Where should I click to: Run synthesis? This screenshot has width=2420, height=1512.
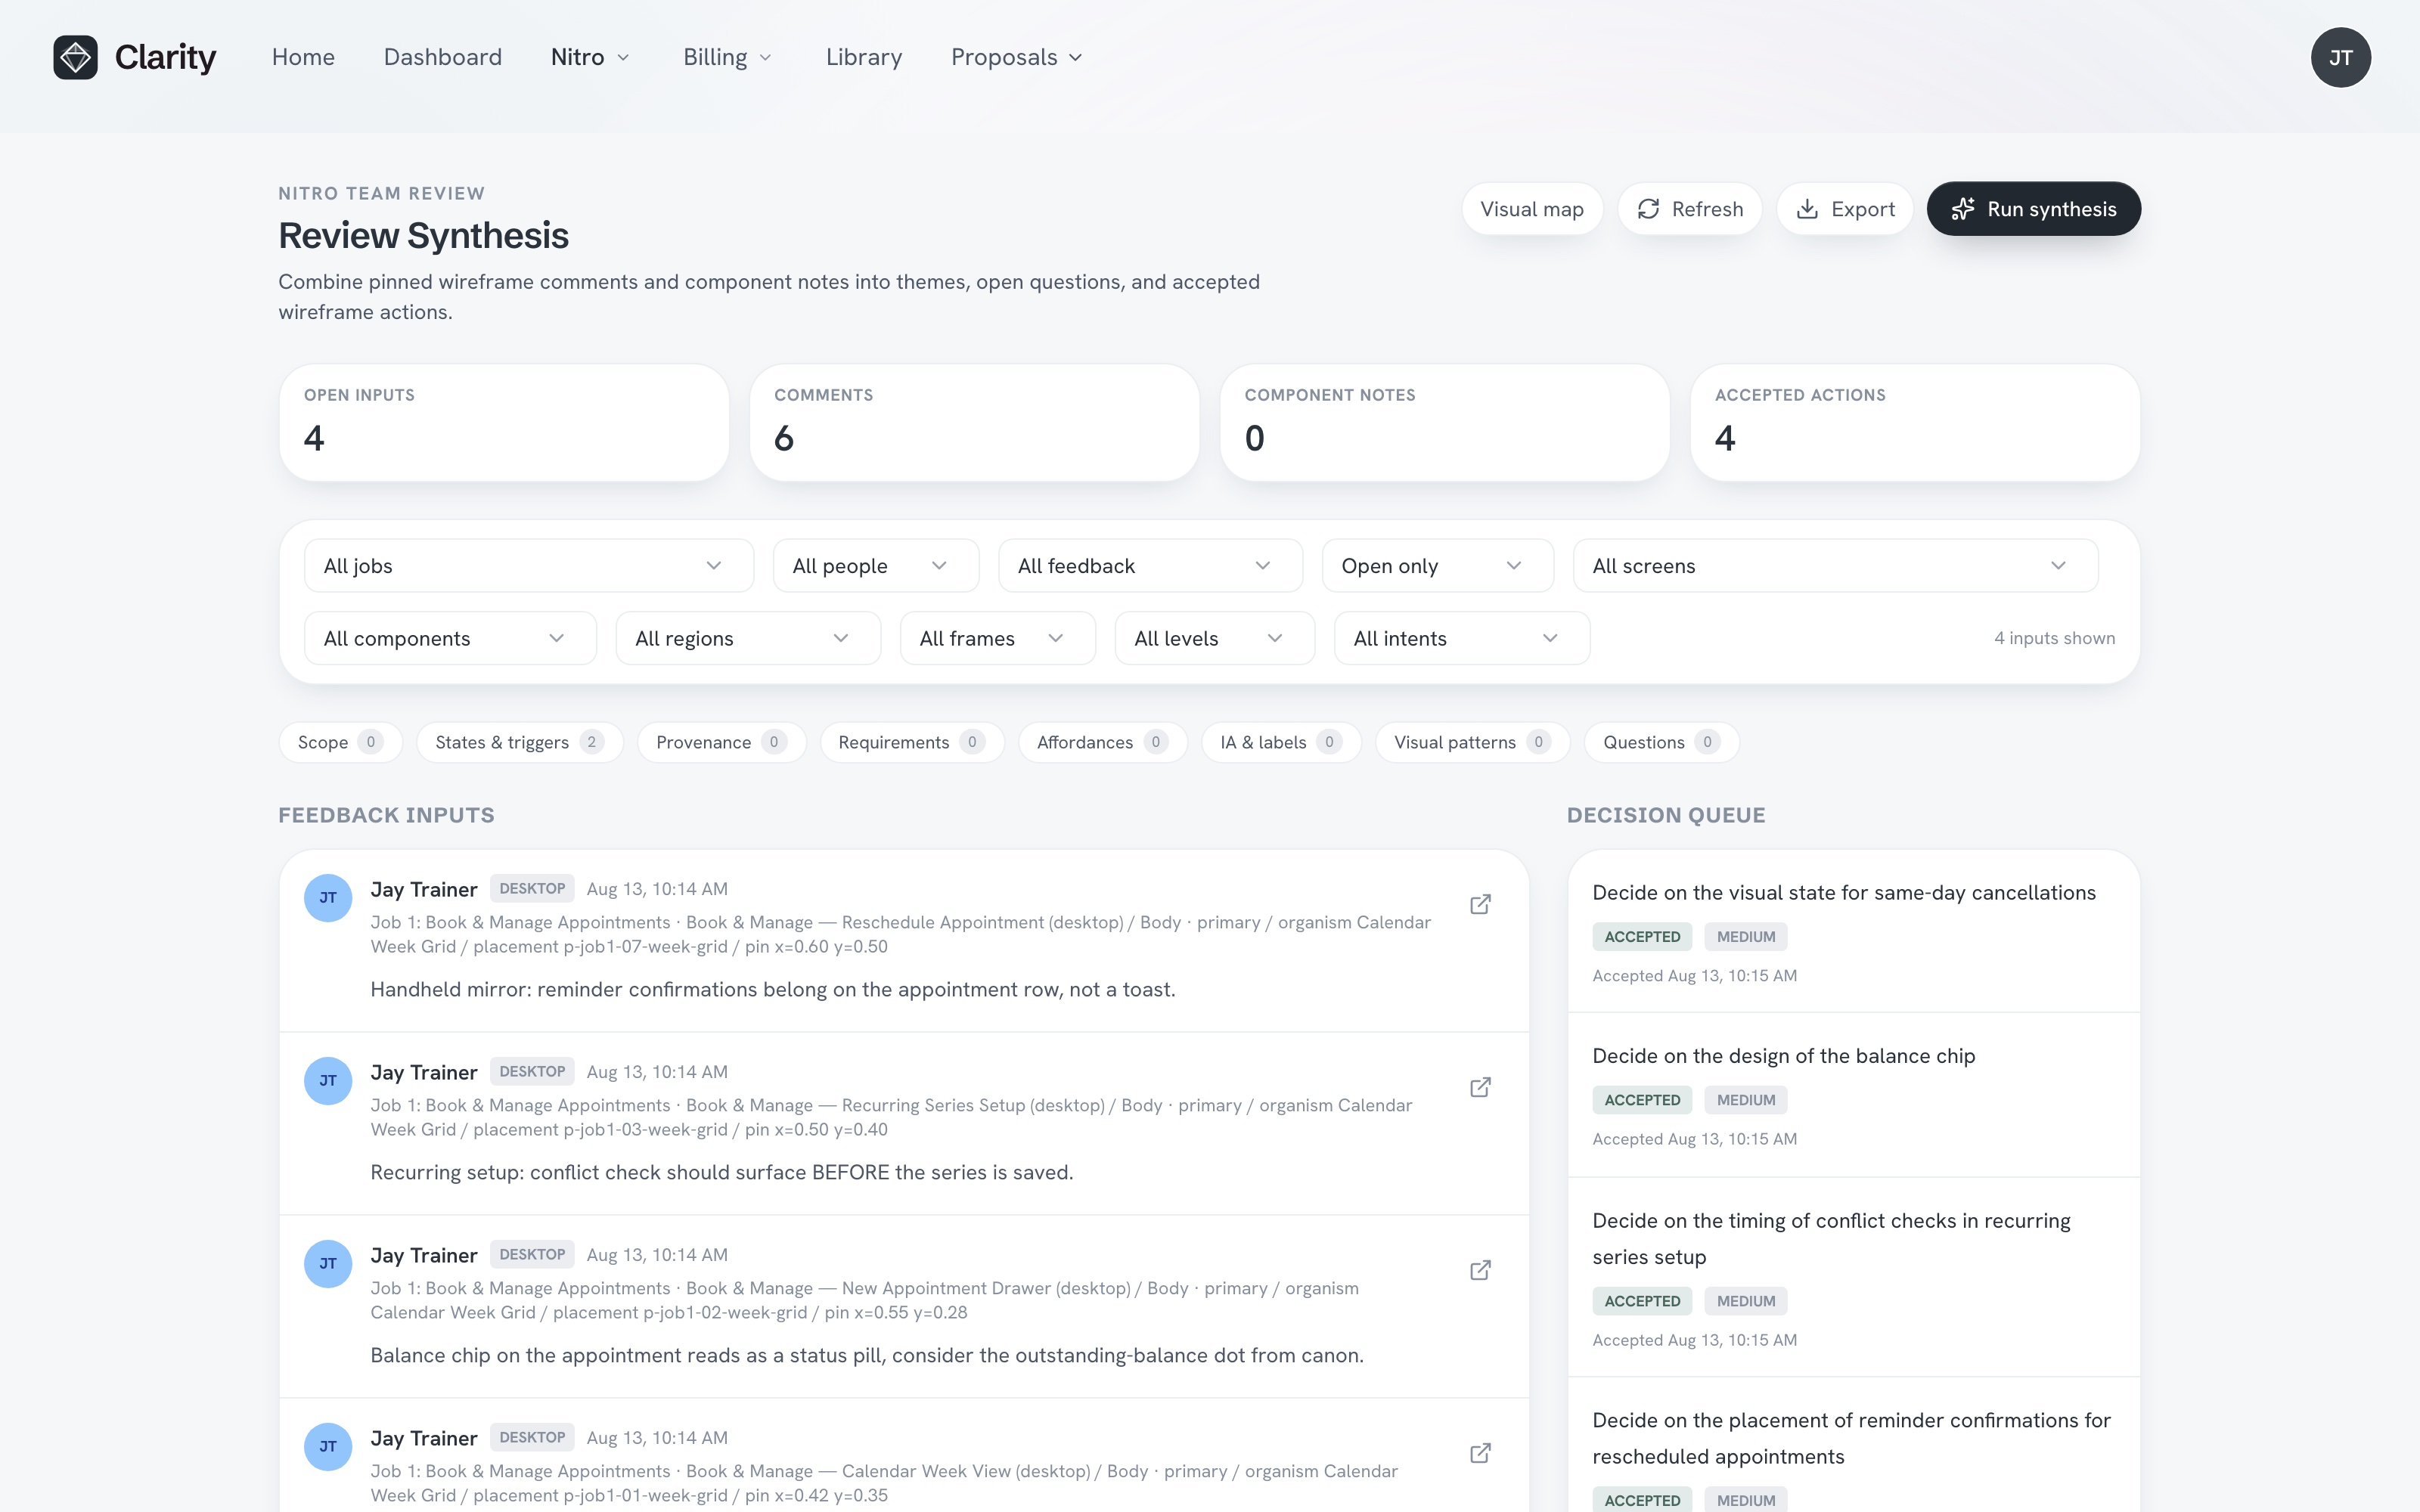tap(2033, 209)
